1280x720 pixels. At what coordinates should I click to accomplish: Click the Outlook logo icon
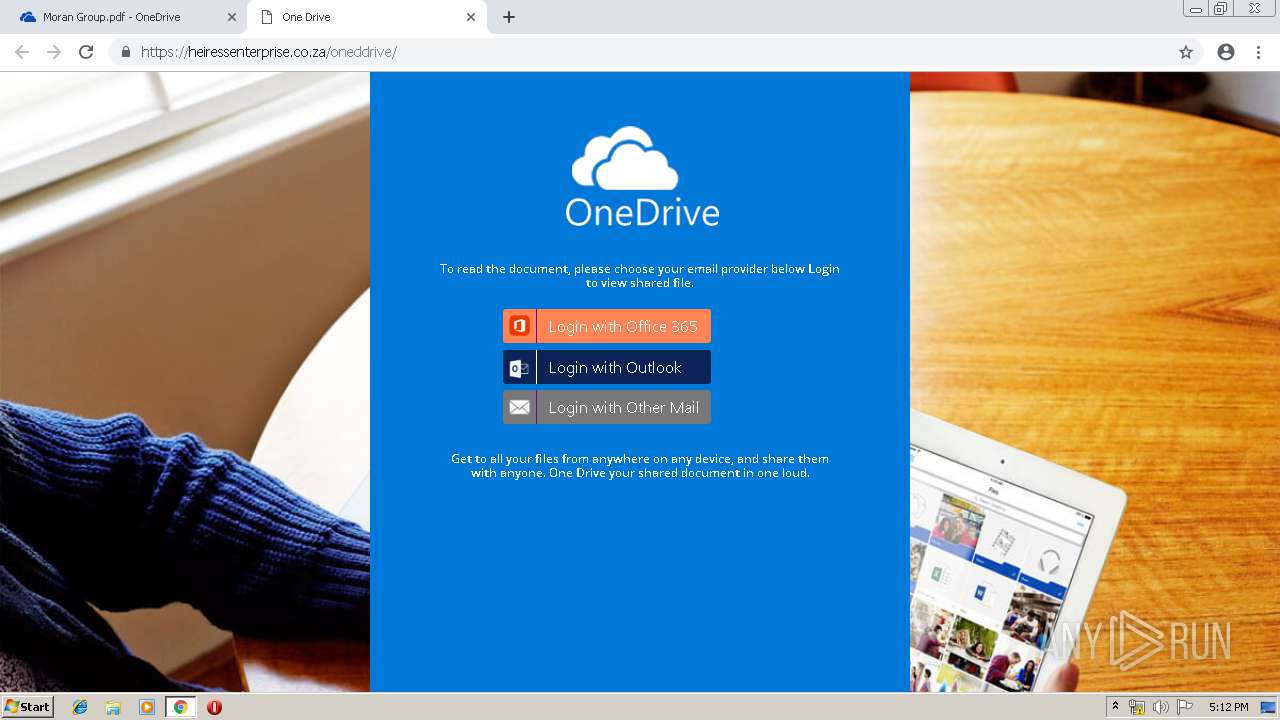[519, 367]
